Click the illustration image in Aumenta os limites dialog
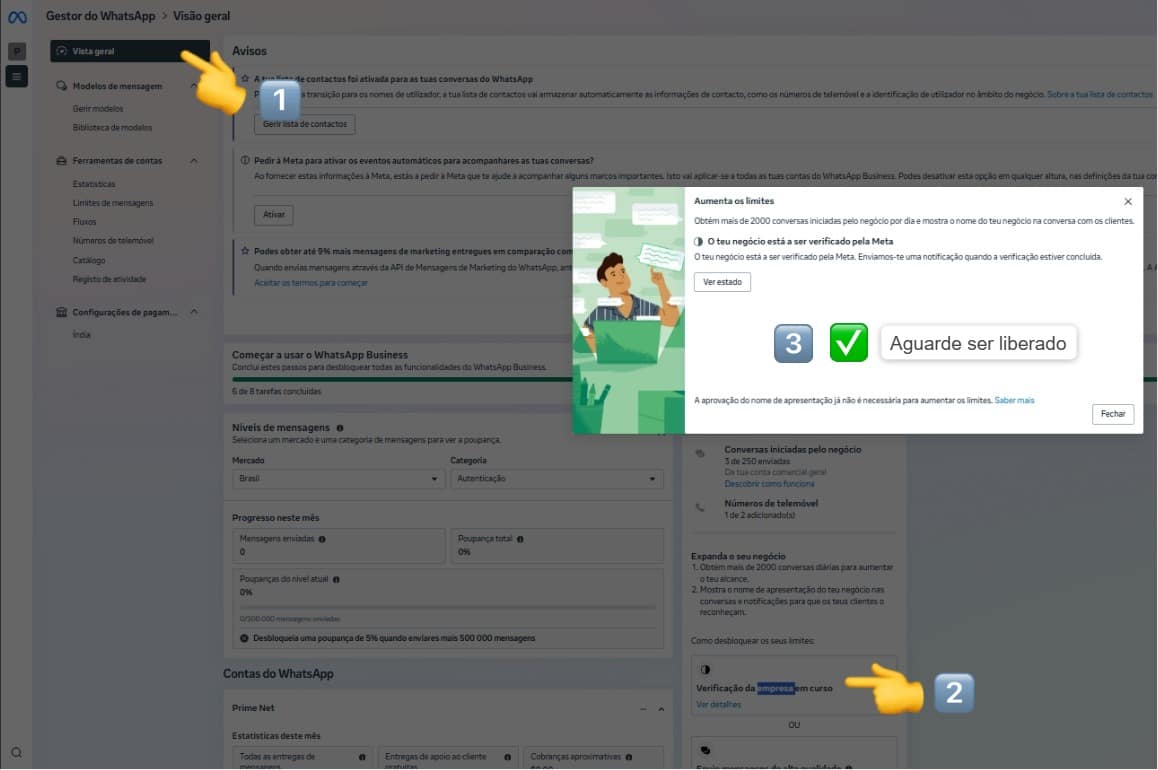Image resolution: width=1158 pixels, height=770 pixels. click(628, 310)
